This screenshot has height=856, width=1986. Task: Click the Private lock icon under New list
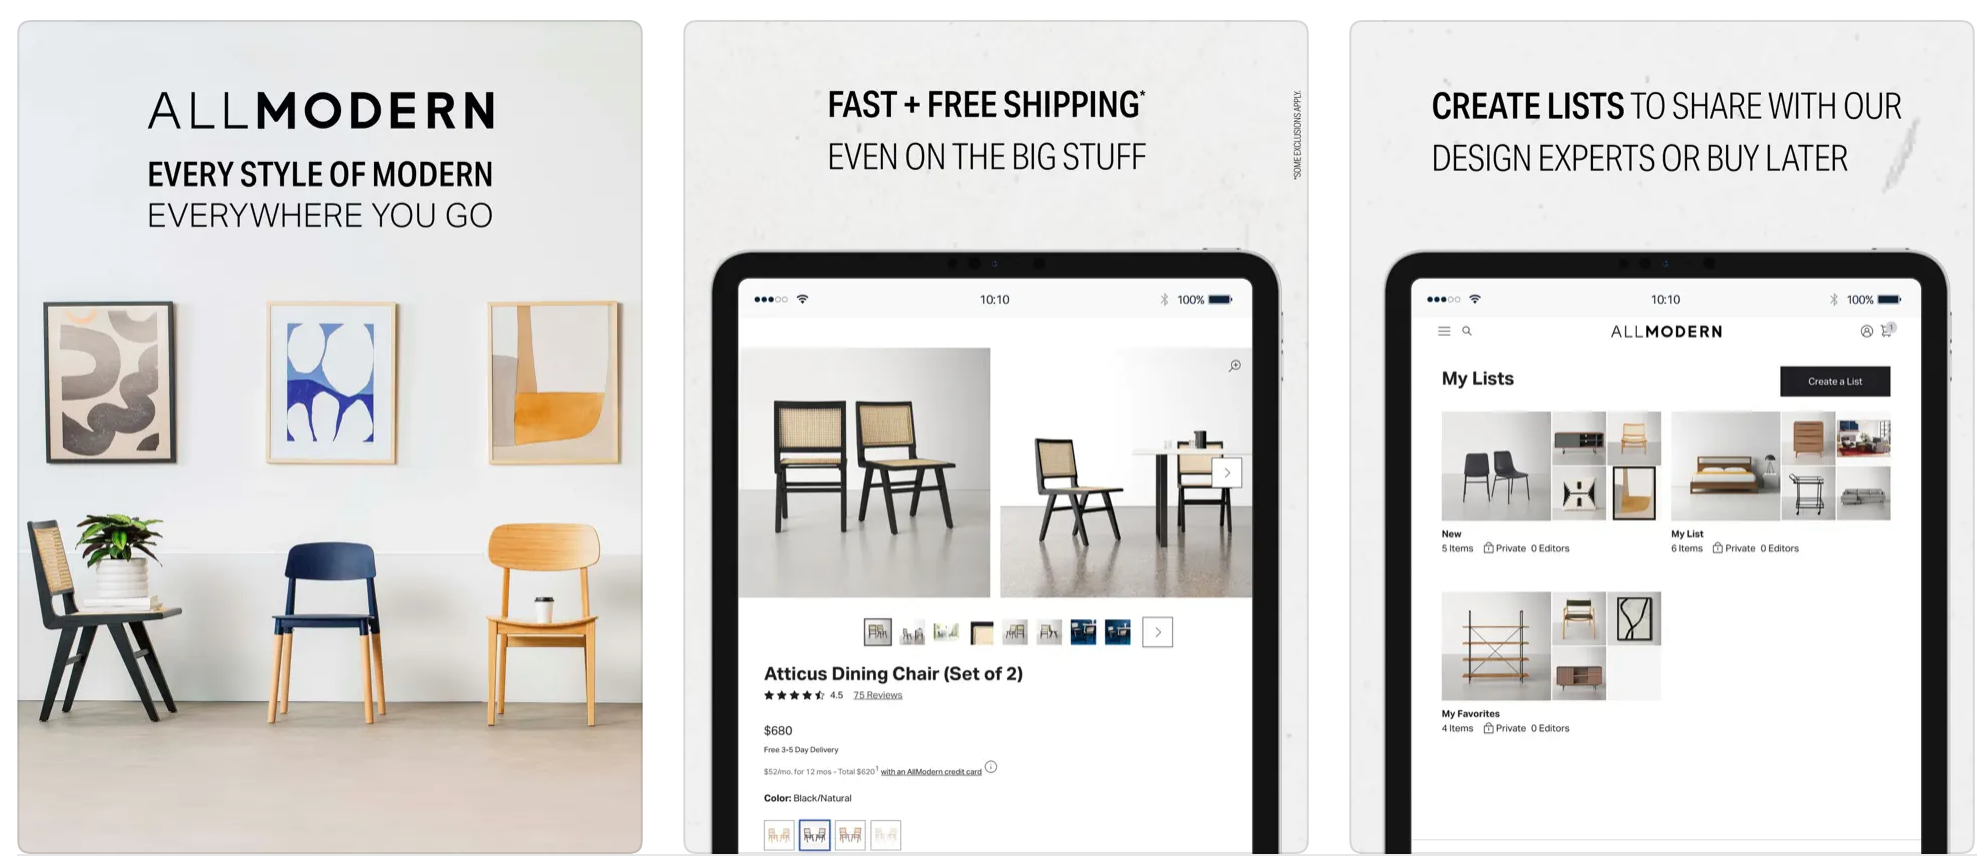click(1488, 548)
